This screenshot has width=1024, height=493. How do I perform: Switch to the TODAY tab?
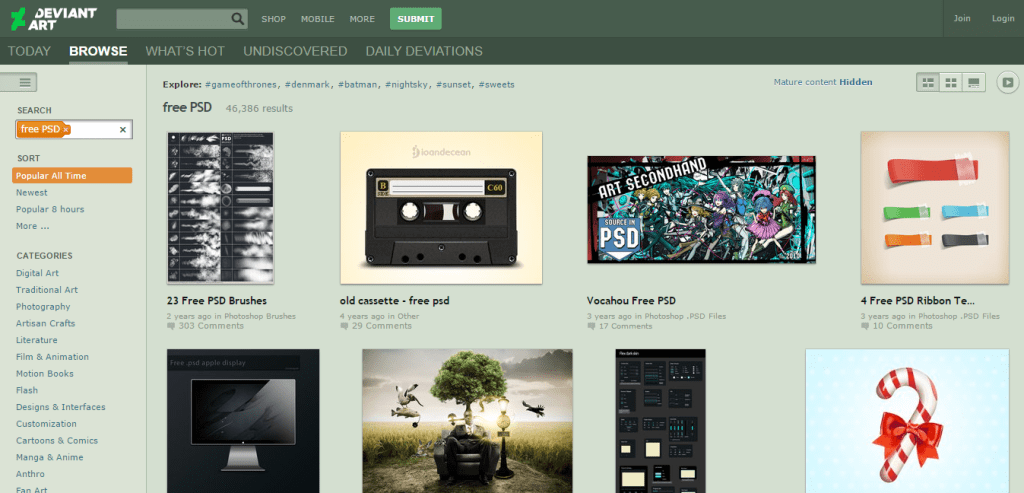point(29,51)
